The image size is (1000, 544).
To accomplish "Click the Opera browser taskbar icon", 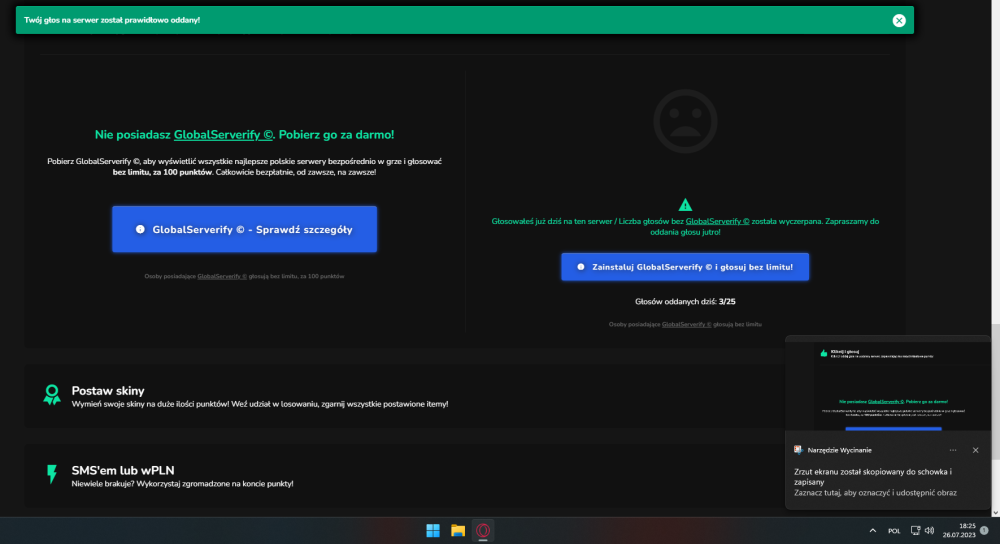I will coord(483,531).
